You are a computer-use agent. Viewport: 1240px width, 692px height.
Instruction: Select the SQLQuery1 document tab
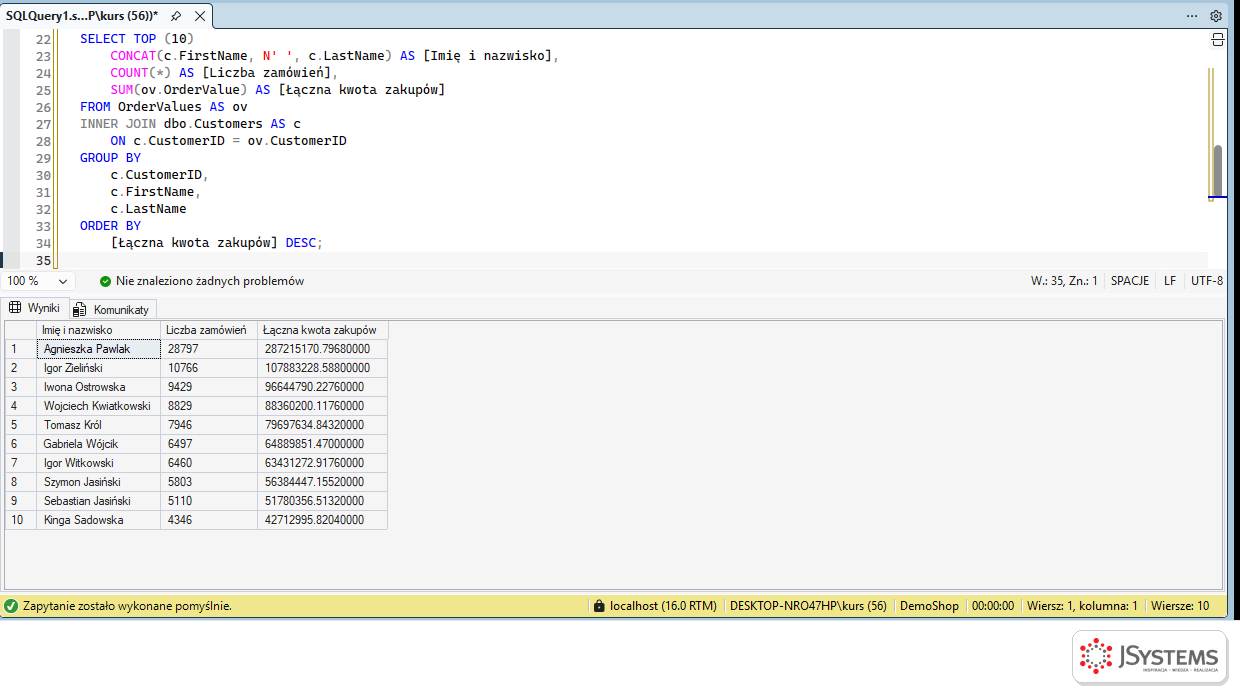82,16
